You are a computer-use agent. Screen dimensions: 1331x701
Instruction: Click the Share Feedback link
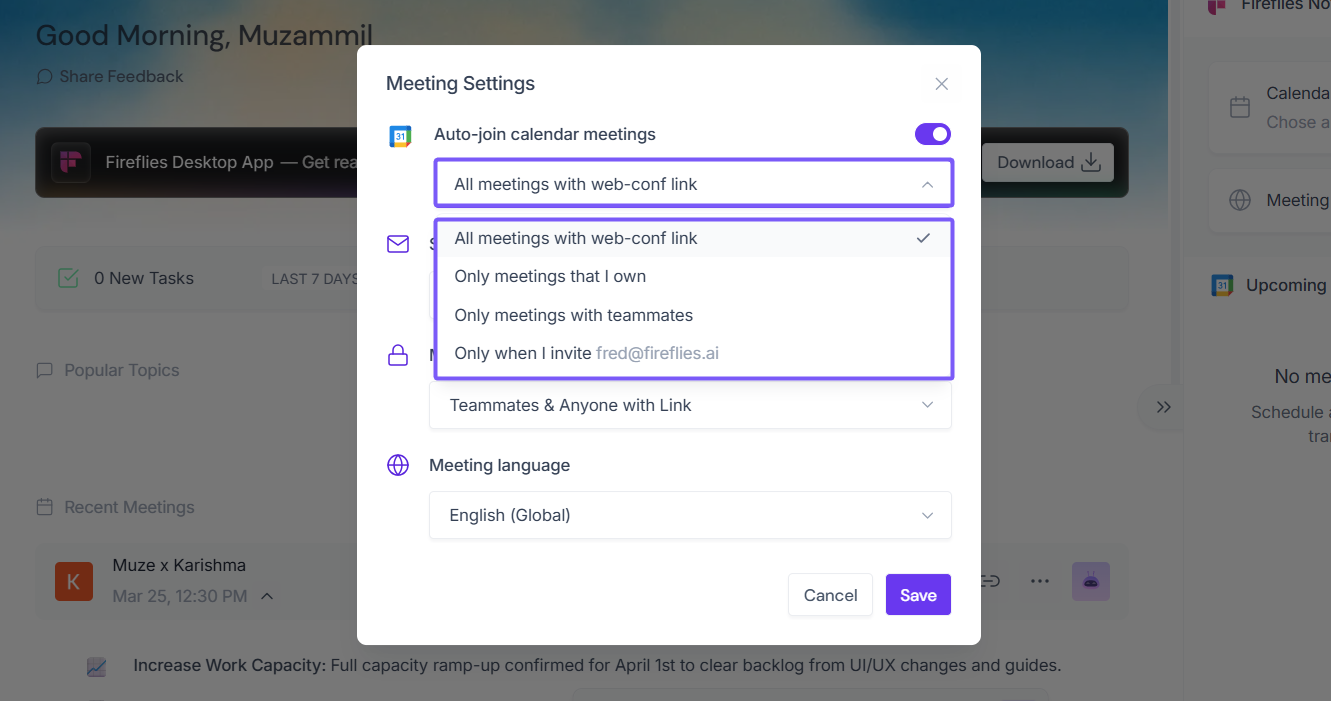tap(110, 77)
